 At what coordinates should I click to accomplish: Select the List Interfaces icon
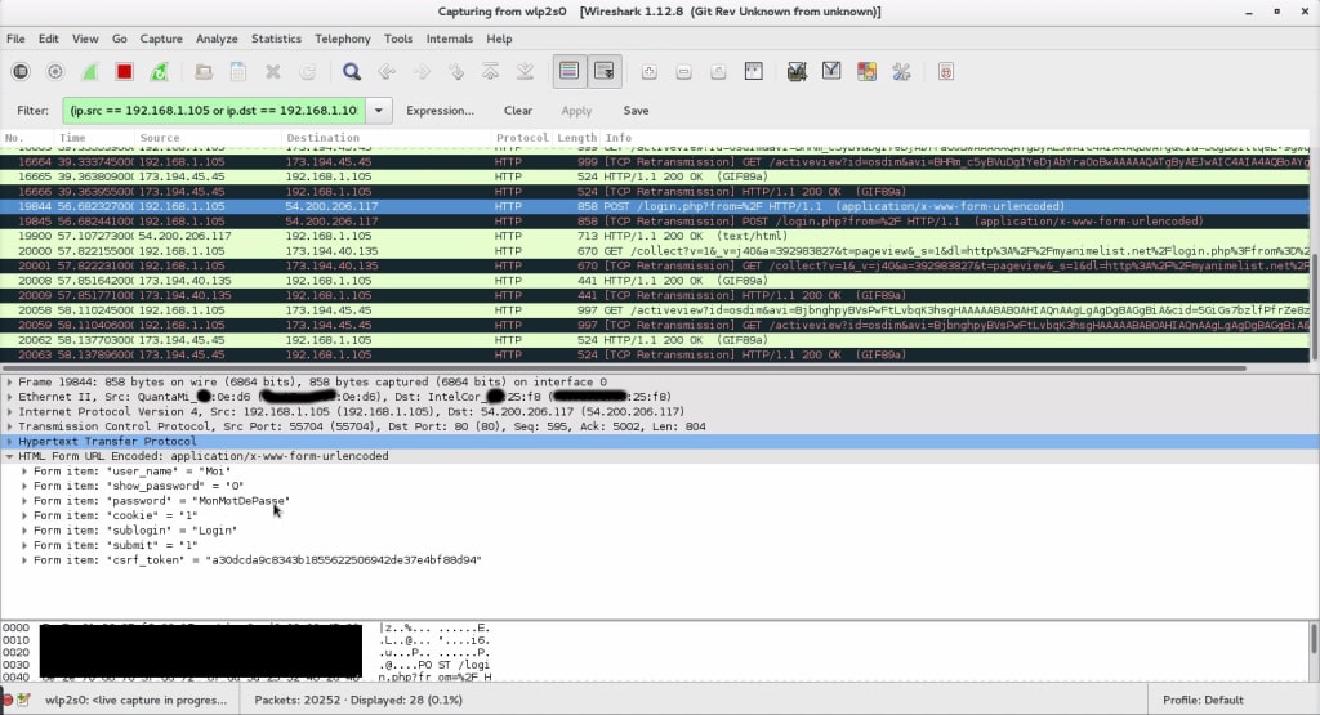point(18,71)
